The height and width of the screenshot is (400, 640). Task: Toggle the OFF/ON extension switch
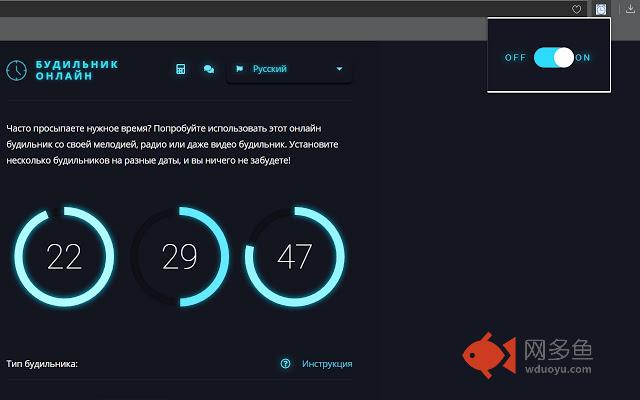554,58
